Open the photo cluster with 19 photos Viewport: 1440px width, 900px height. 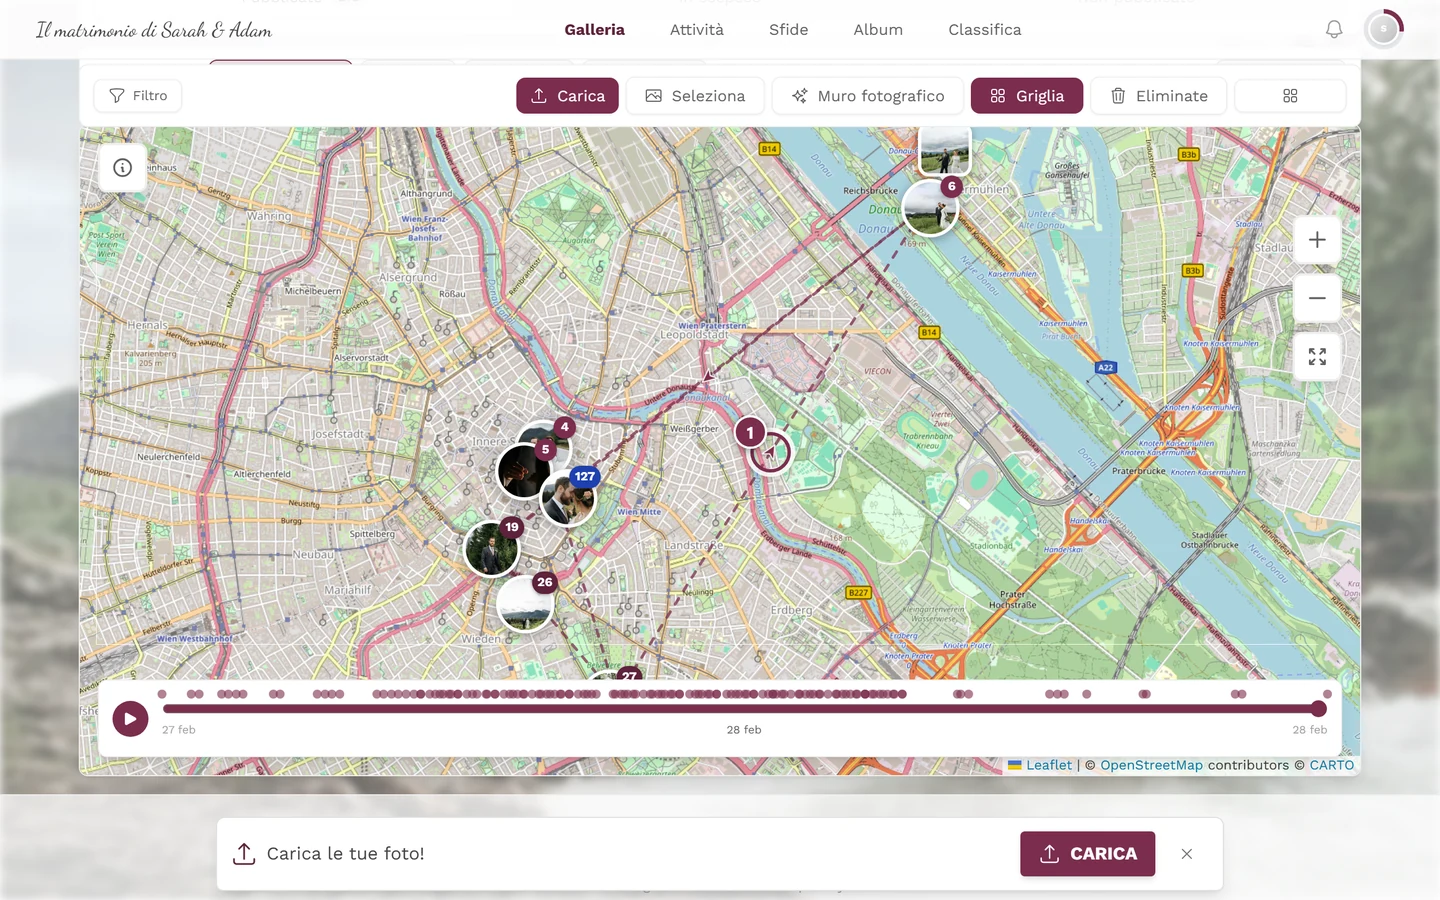[492, 548]
